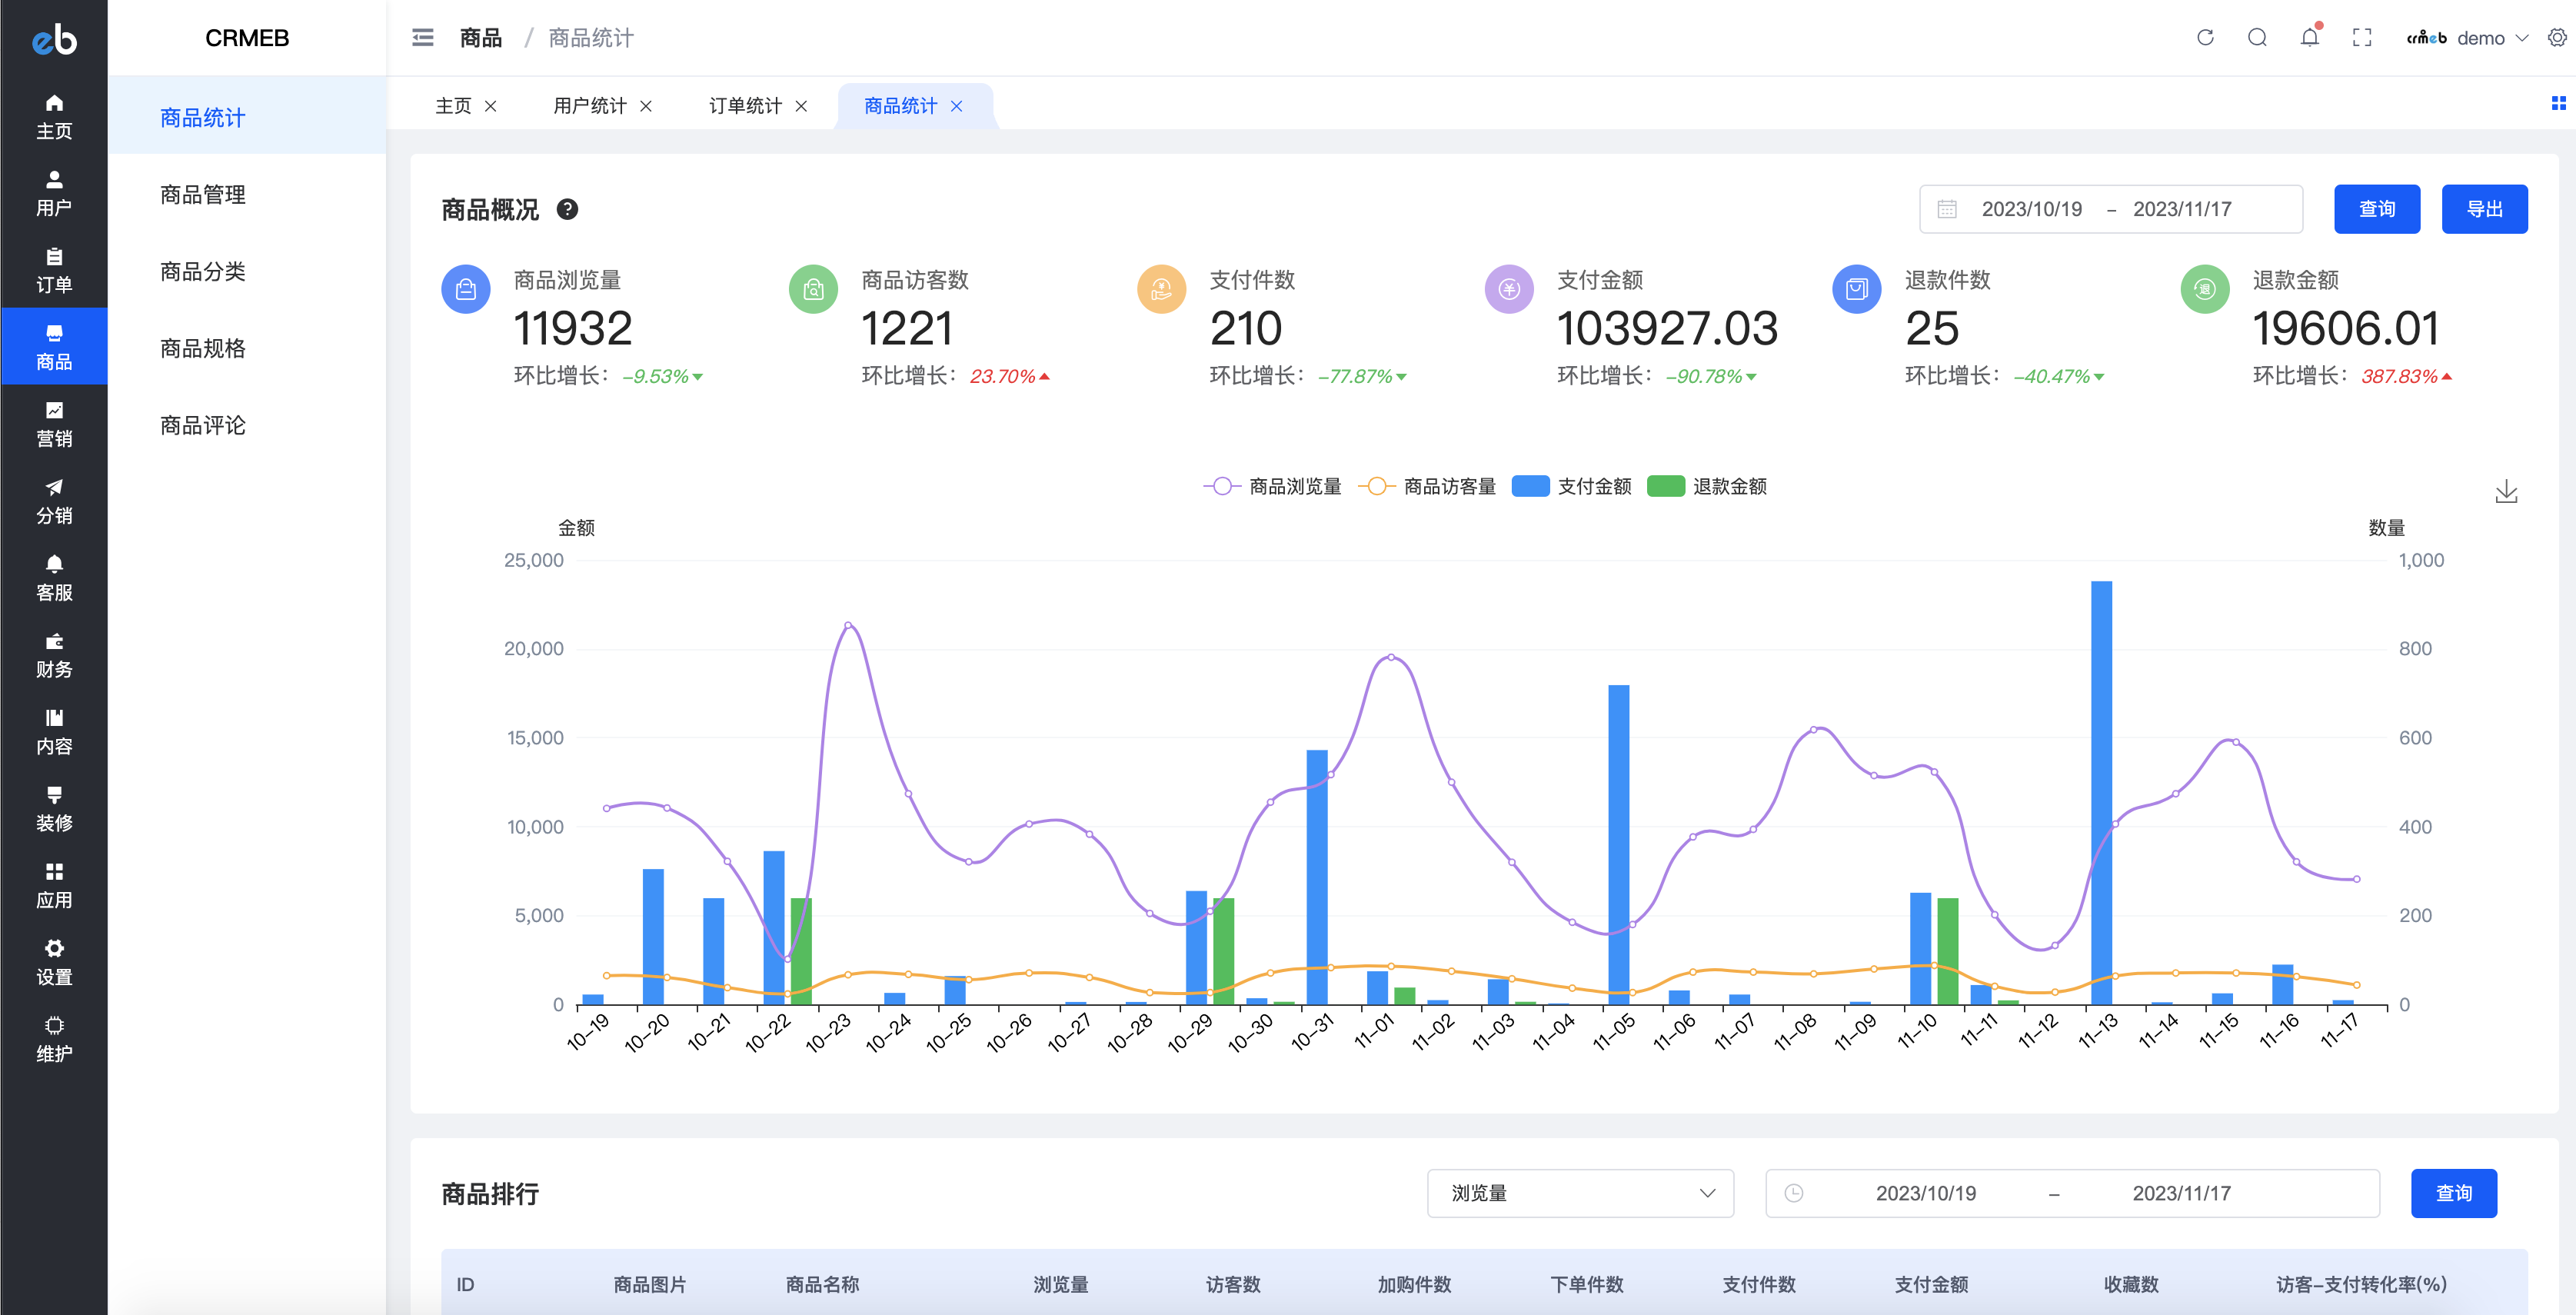2576x1315 pixels.
Task: Click the 导出 export button
Action: pos(2484,209)
